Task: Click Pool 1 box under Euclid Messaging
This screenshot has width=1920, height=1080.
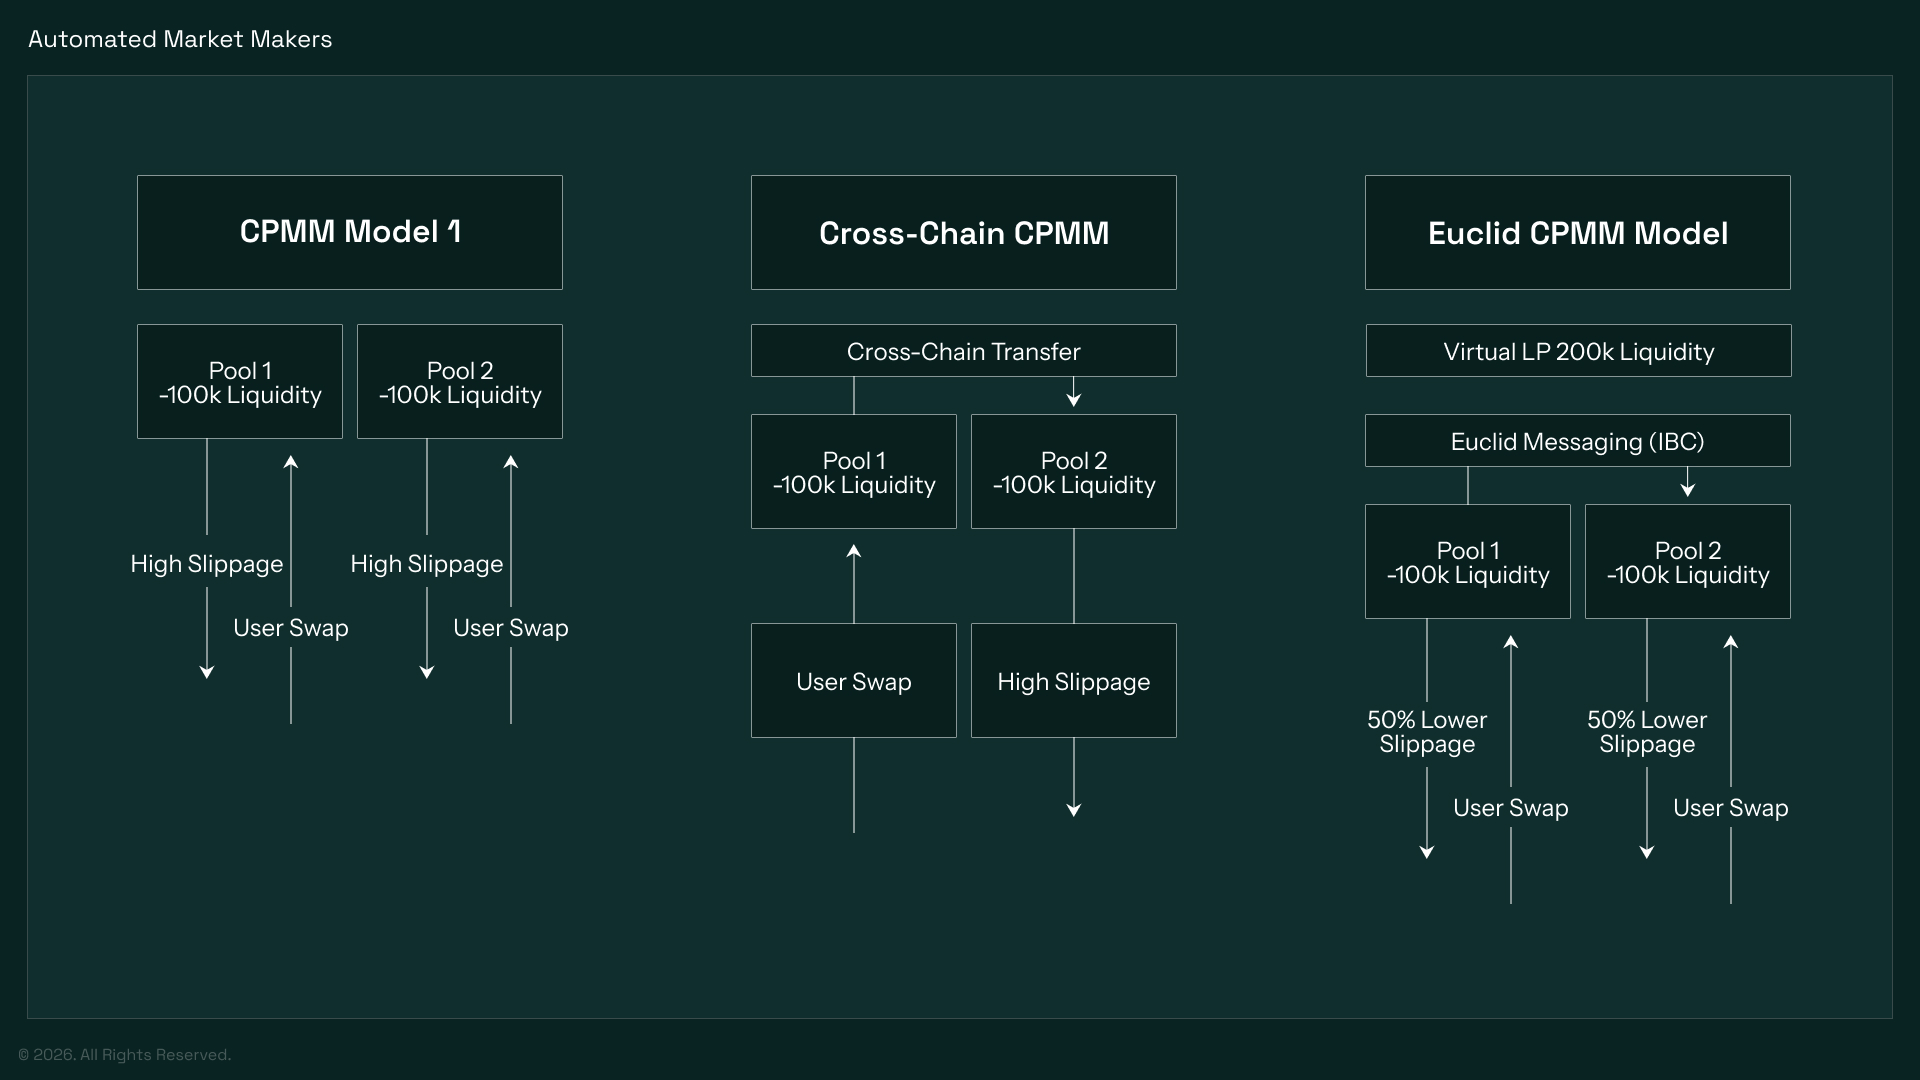Action: [x=1467, y=562]
